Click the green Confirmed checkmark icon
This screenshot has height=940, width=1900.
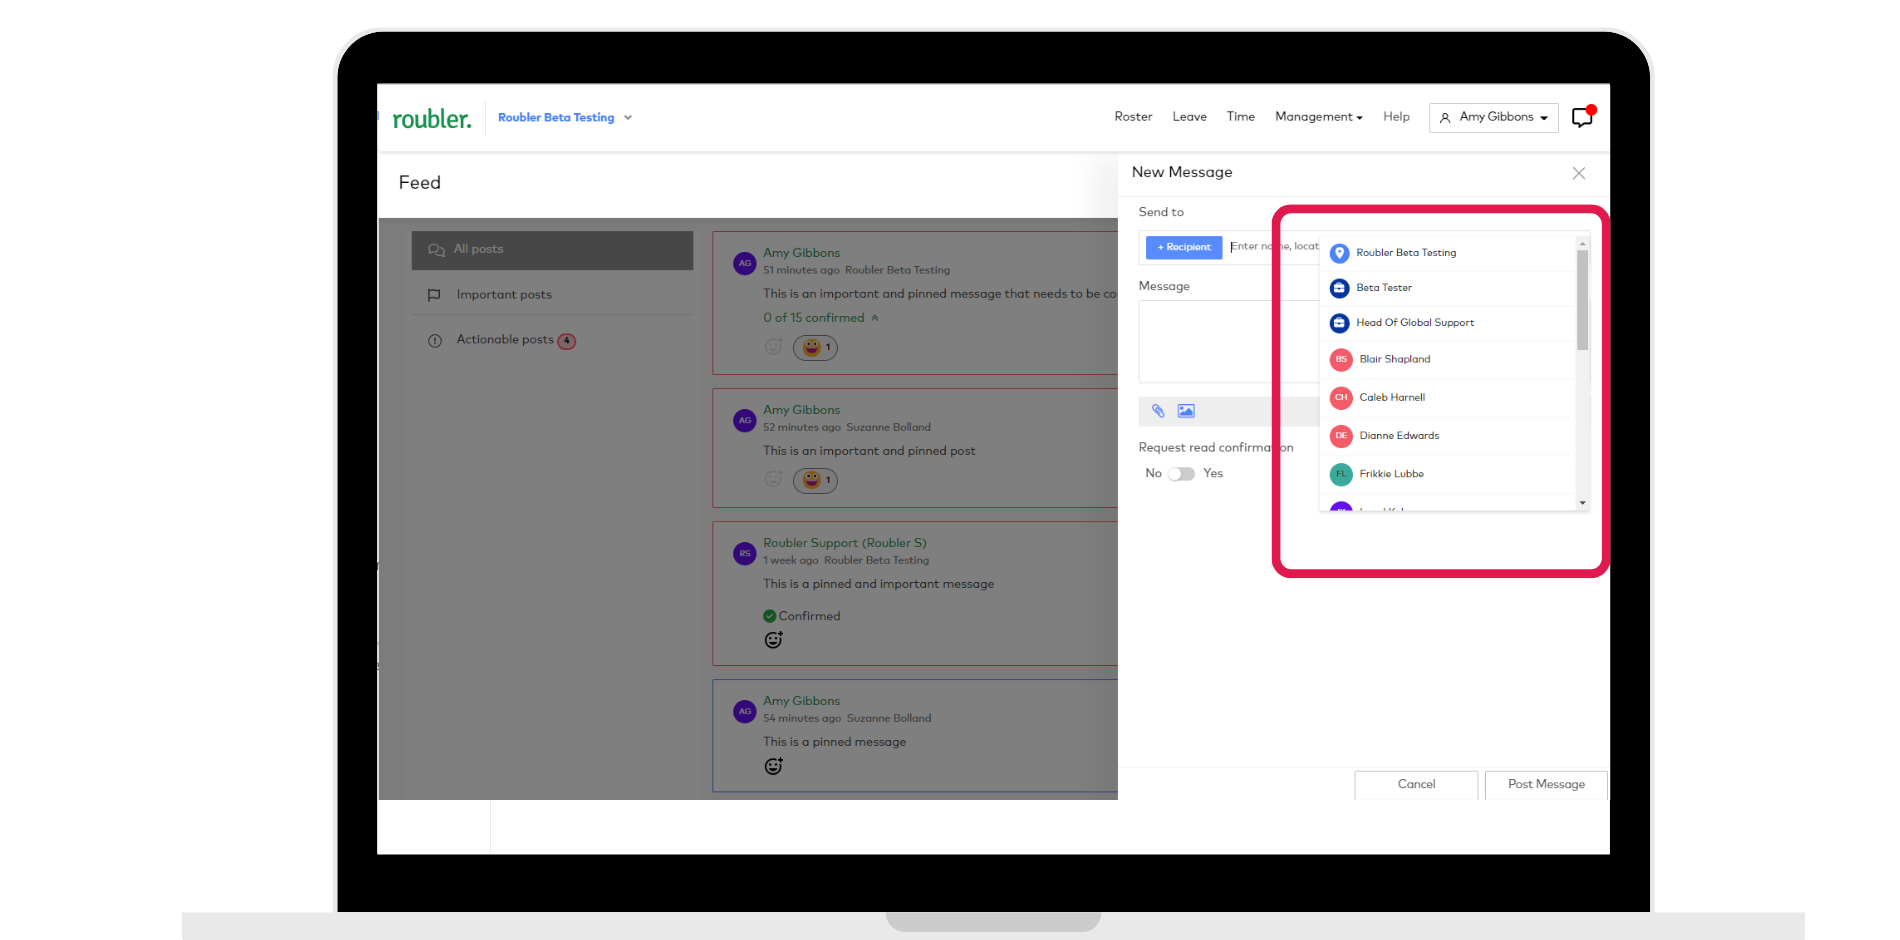pyautogui.click(x=769, y=616)
